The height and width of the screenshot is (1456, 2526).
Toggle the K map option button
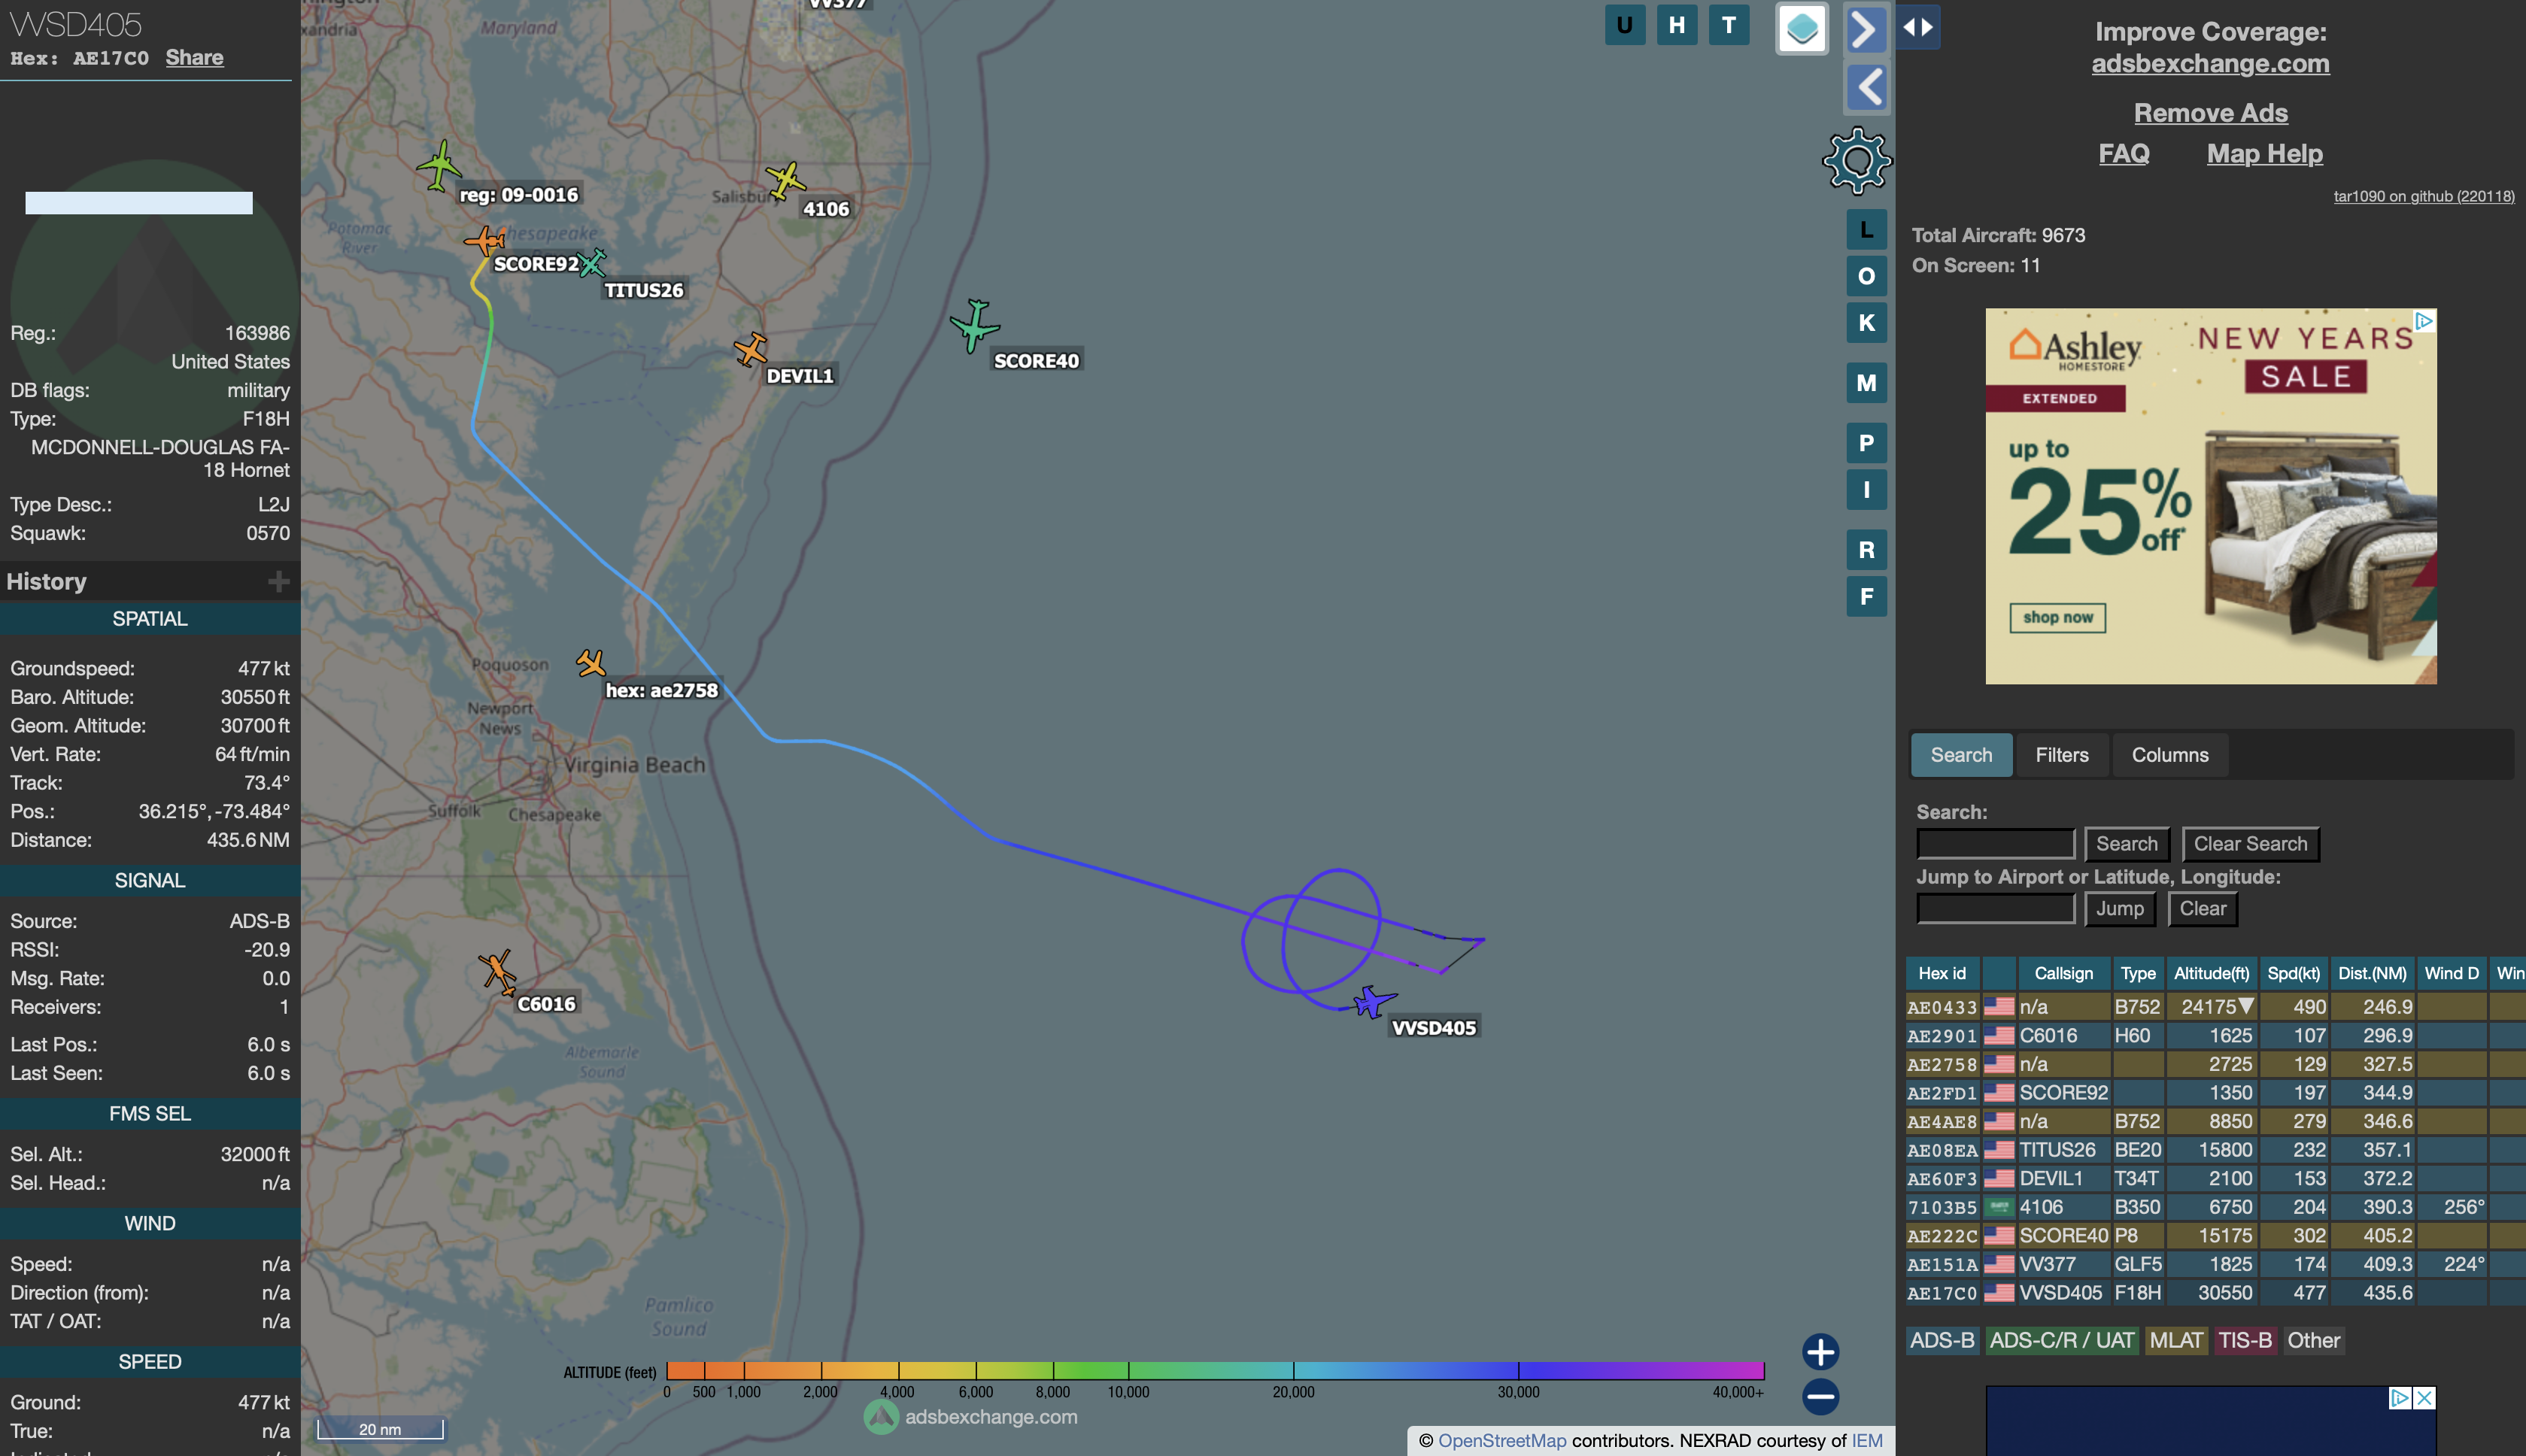pos(1866,323)
